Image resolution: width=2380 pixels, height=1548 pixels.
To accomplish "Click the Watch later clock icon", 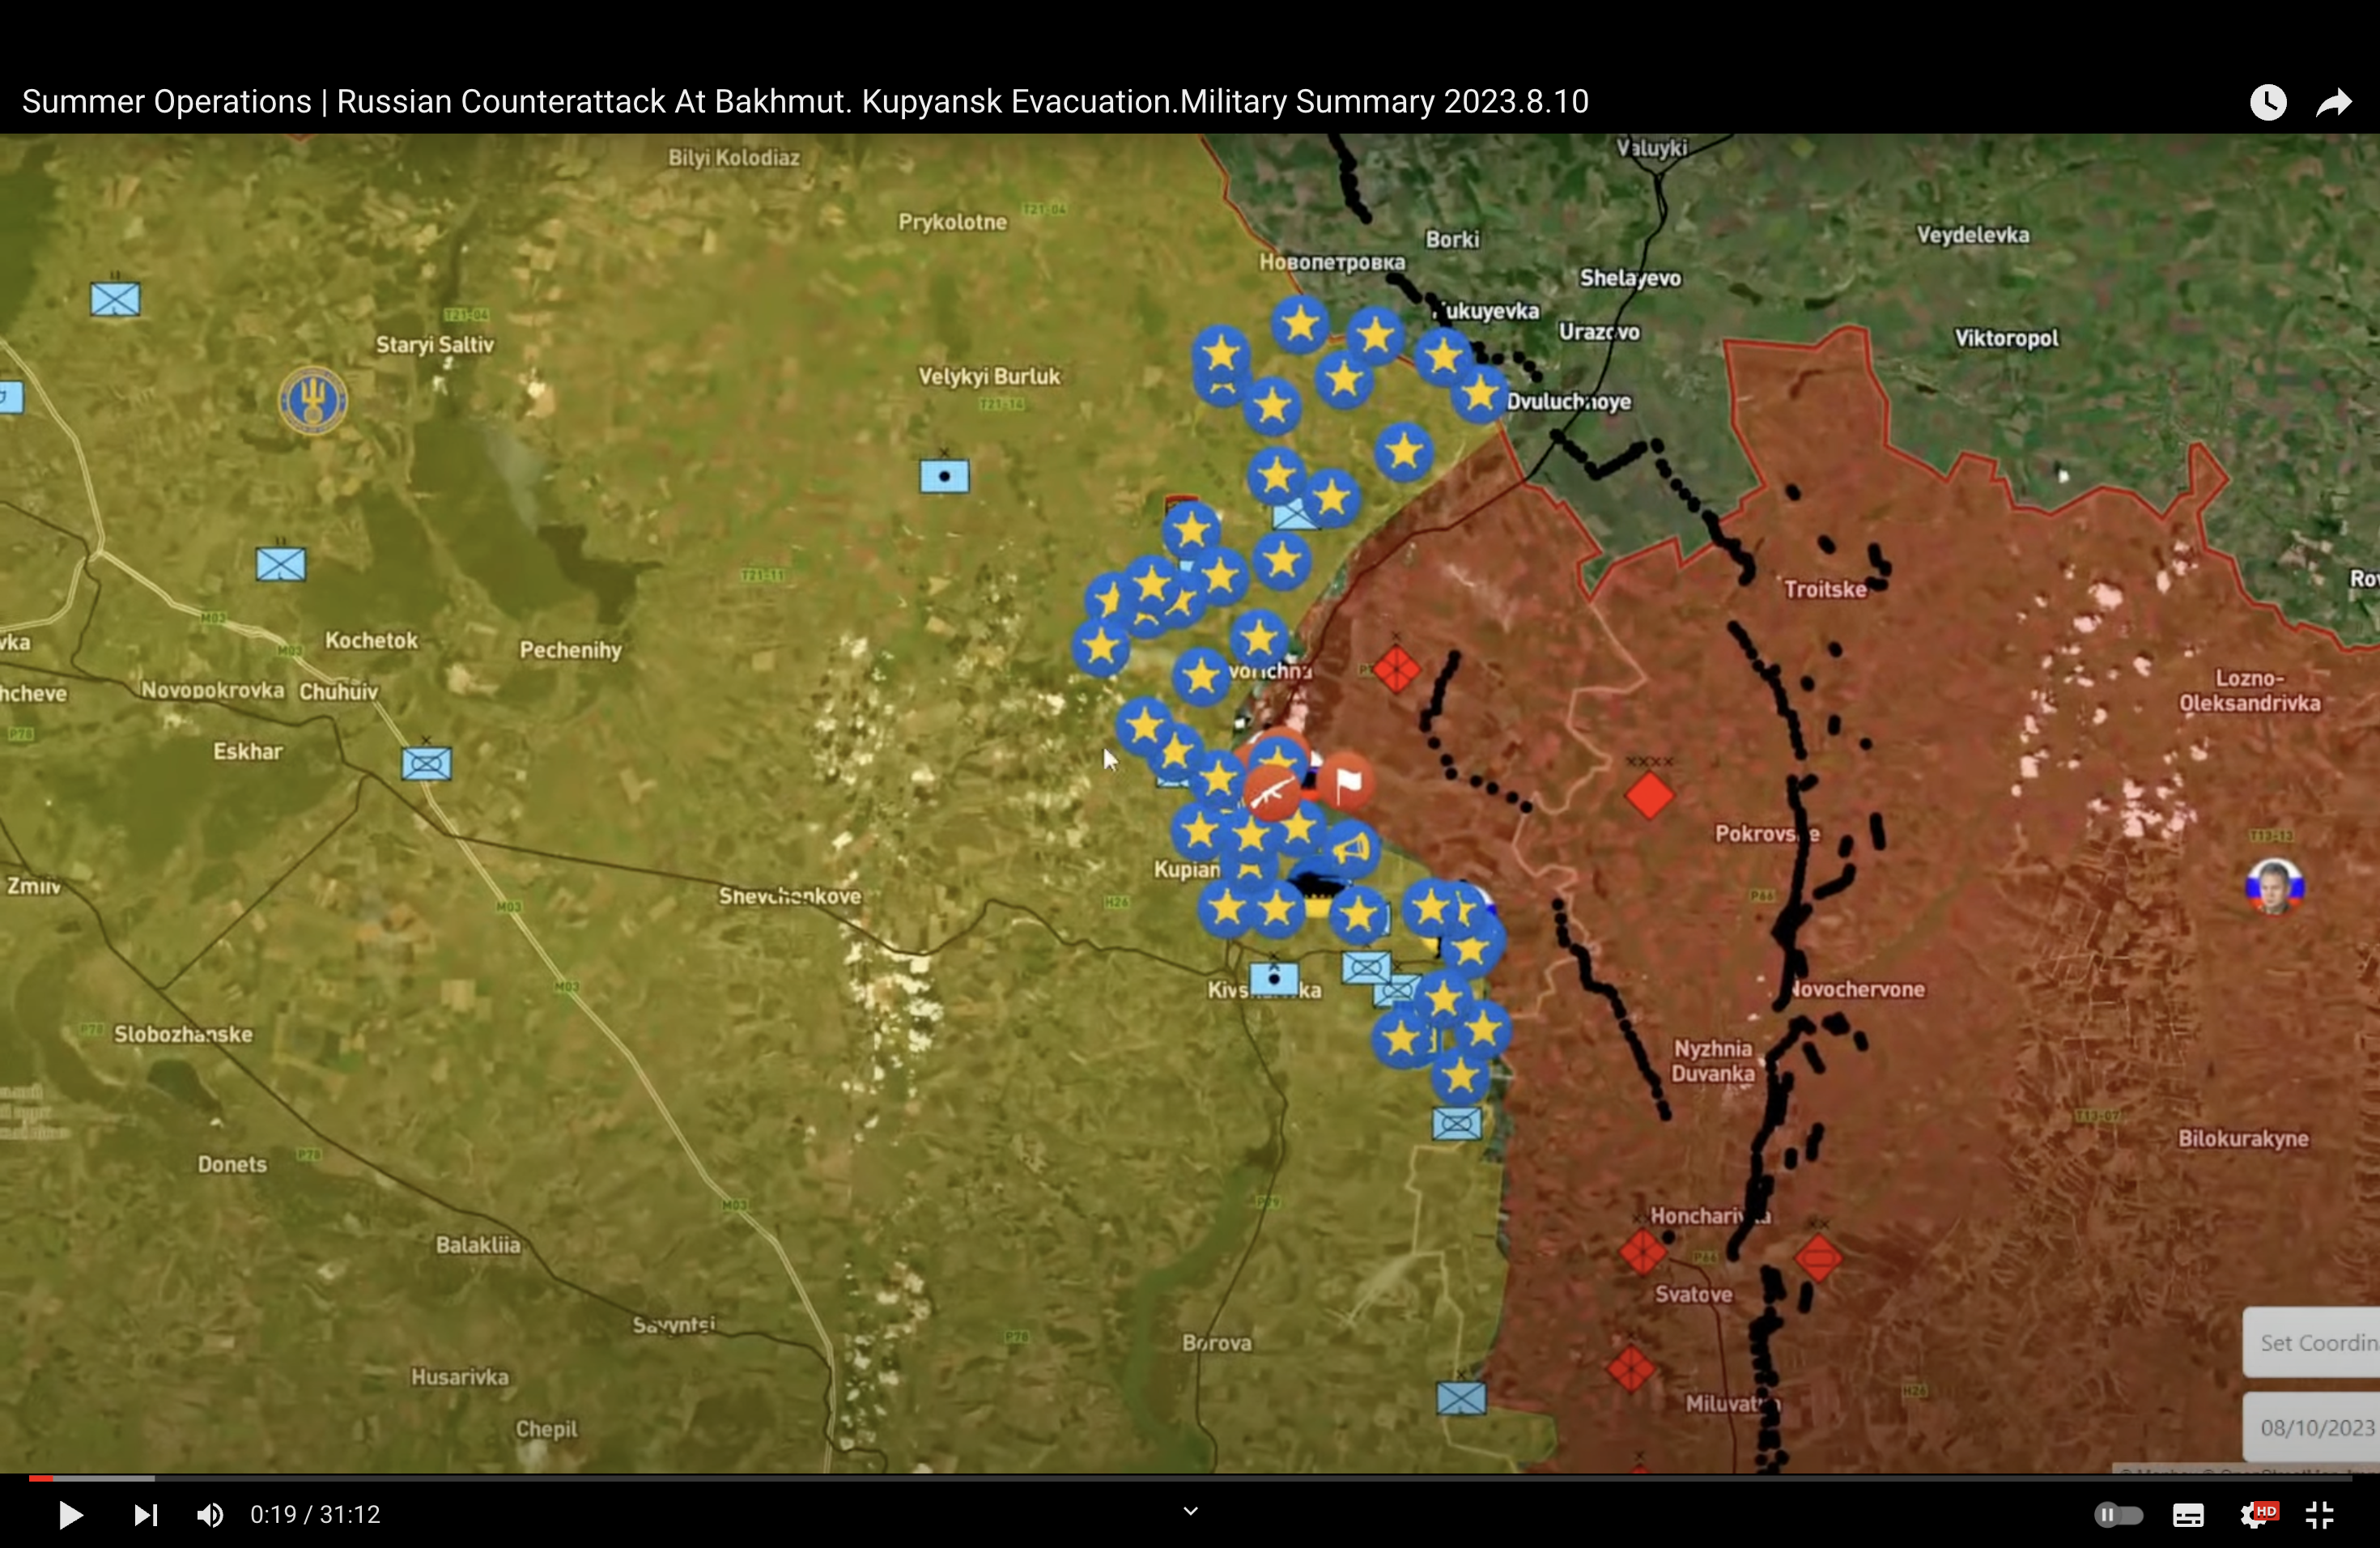I will click(2268, 102).
